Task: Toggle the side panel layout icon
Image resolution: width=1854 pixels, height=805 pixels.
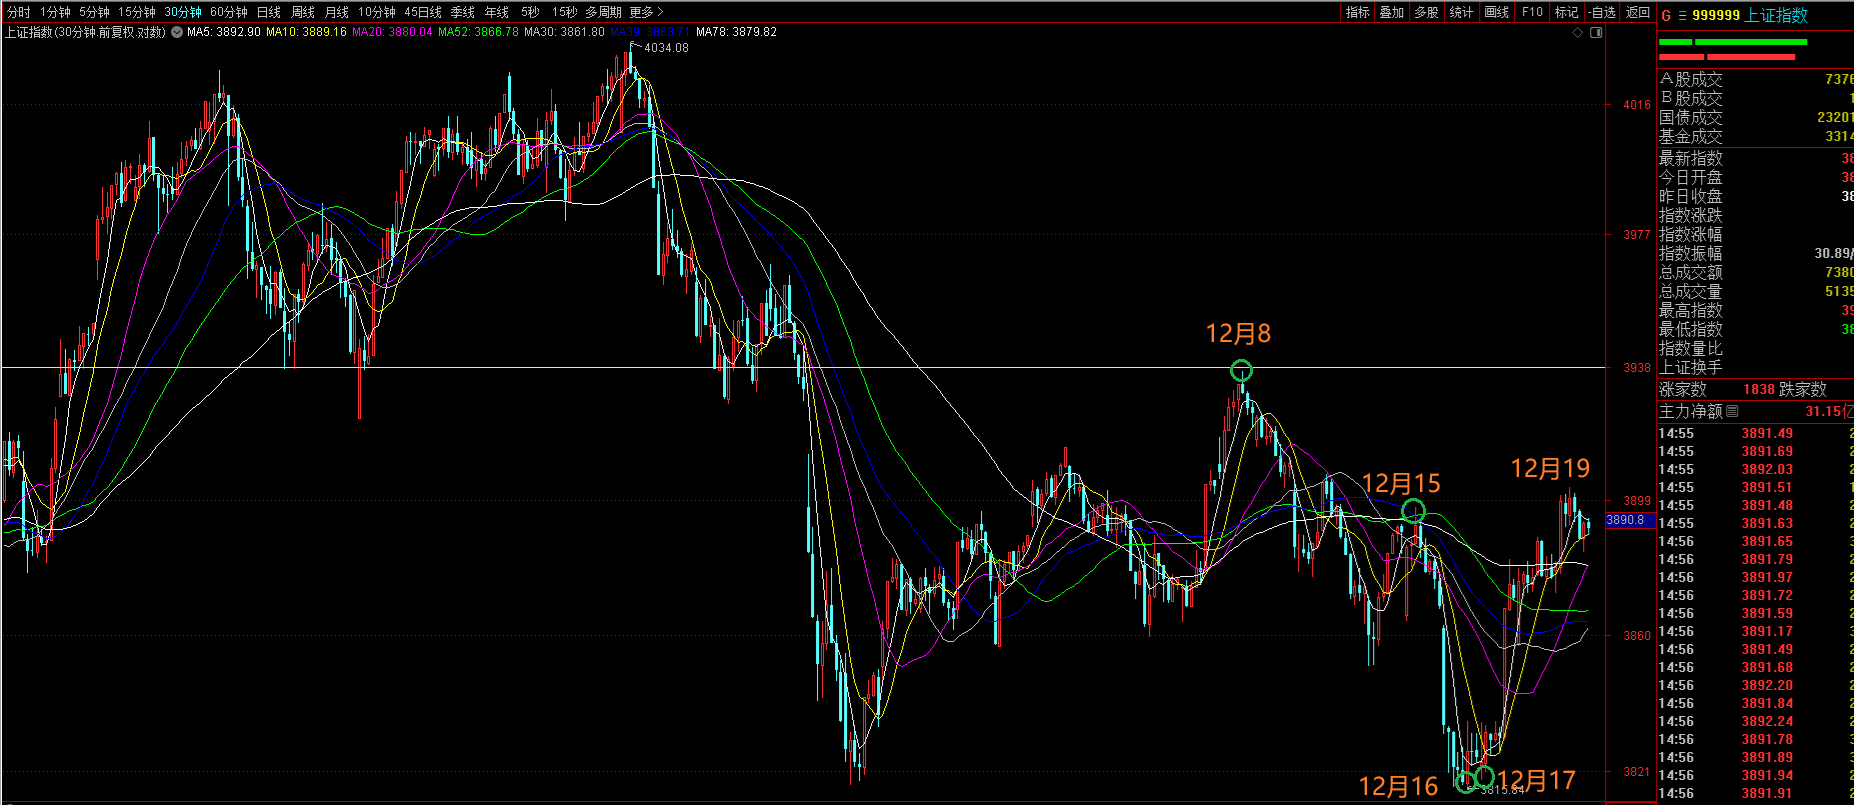Action: [x=1596, y=33]
